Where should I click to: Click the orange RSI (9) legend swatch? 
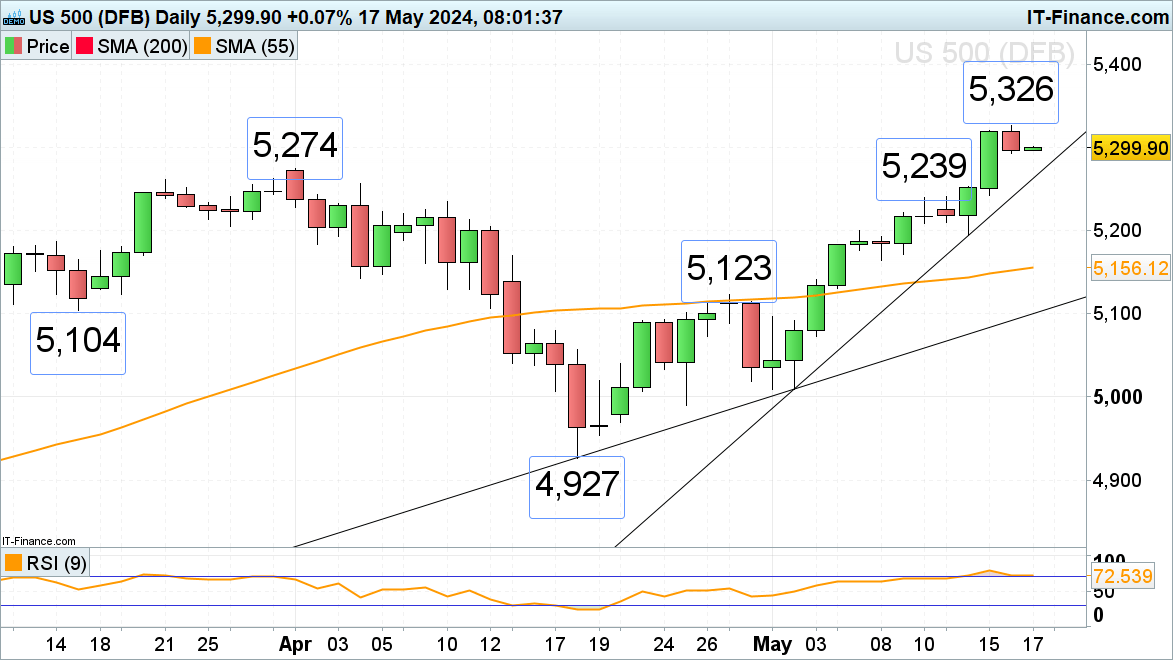pyautogui.click(x=14, y=564)
